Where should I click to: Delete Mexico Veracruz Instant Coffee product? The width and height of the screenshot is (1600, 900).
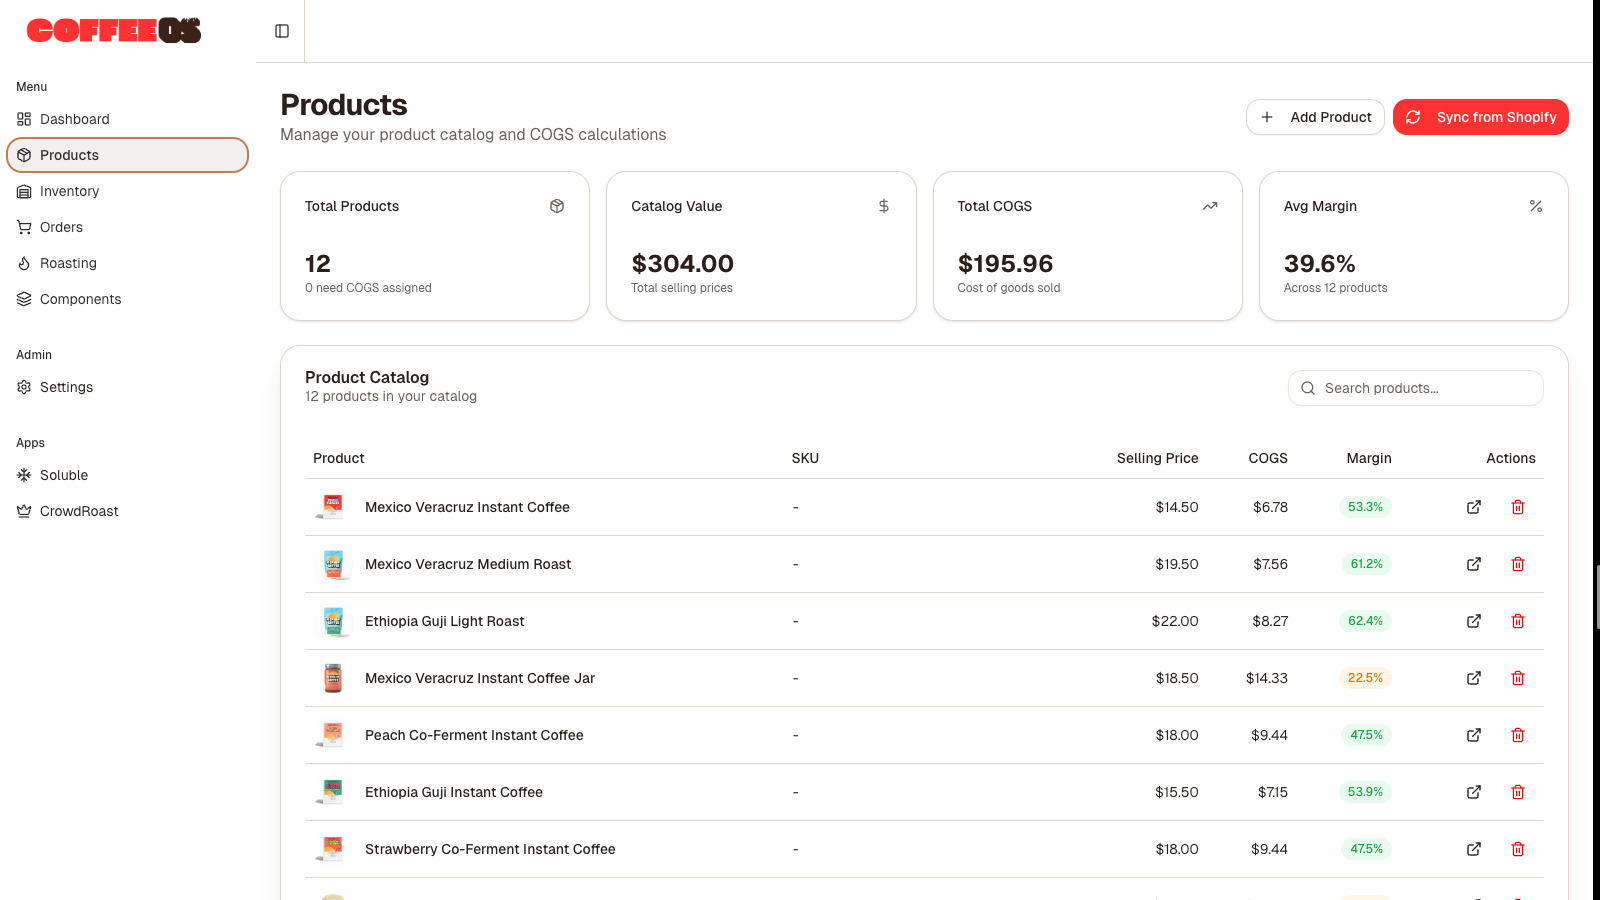tap(1518, 507)
